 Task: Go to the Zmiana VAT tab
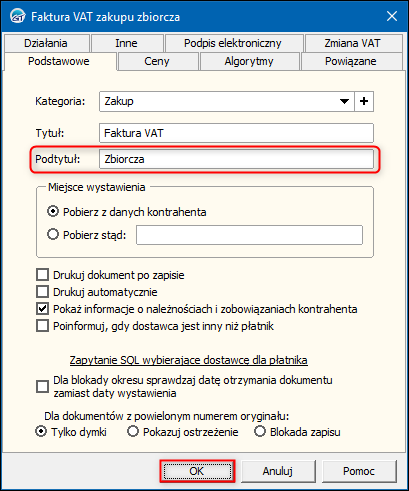353,43
